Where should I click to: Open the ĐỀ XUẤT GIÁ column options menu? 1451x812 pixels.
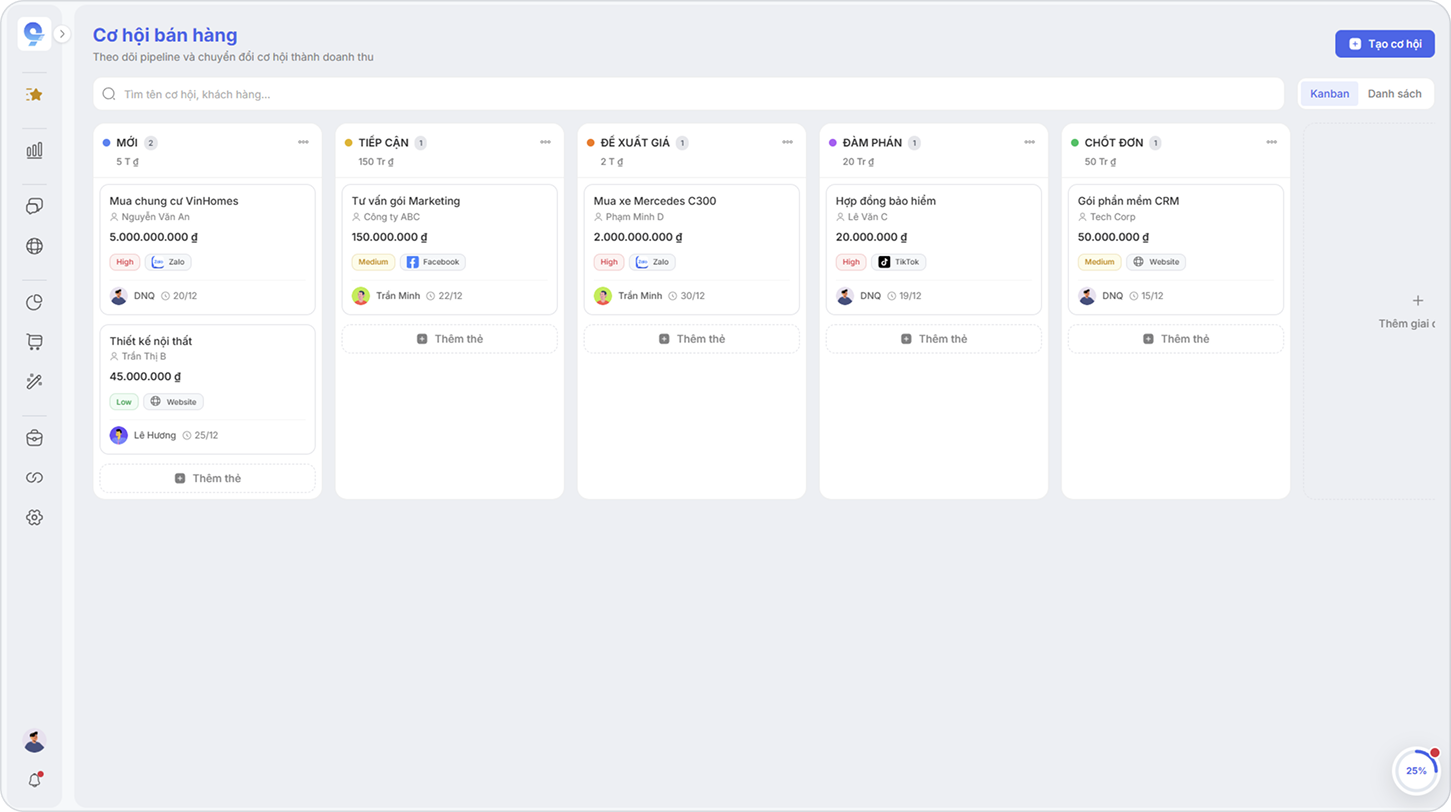(x=787, y=143)
